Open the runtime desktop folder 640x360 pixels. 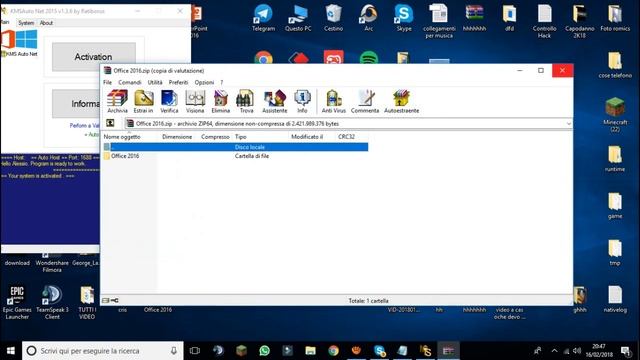coord(615,159)
